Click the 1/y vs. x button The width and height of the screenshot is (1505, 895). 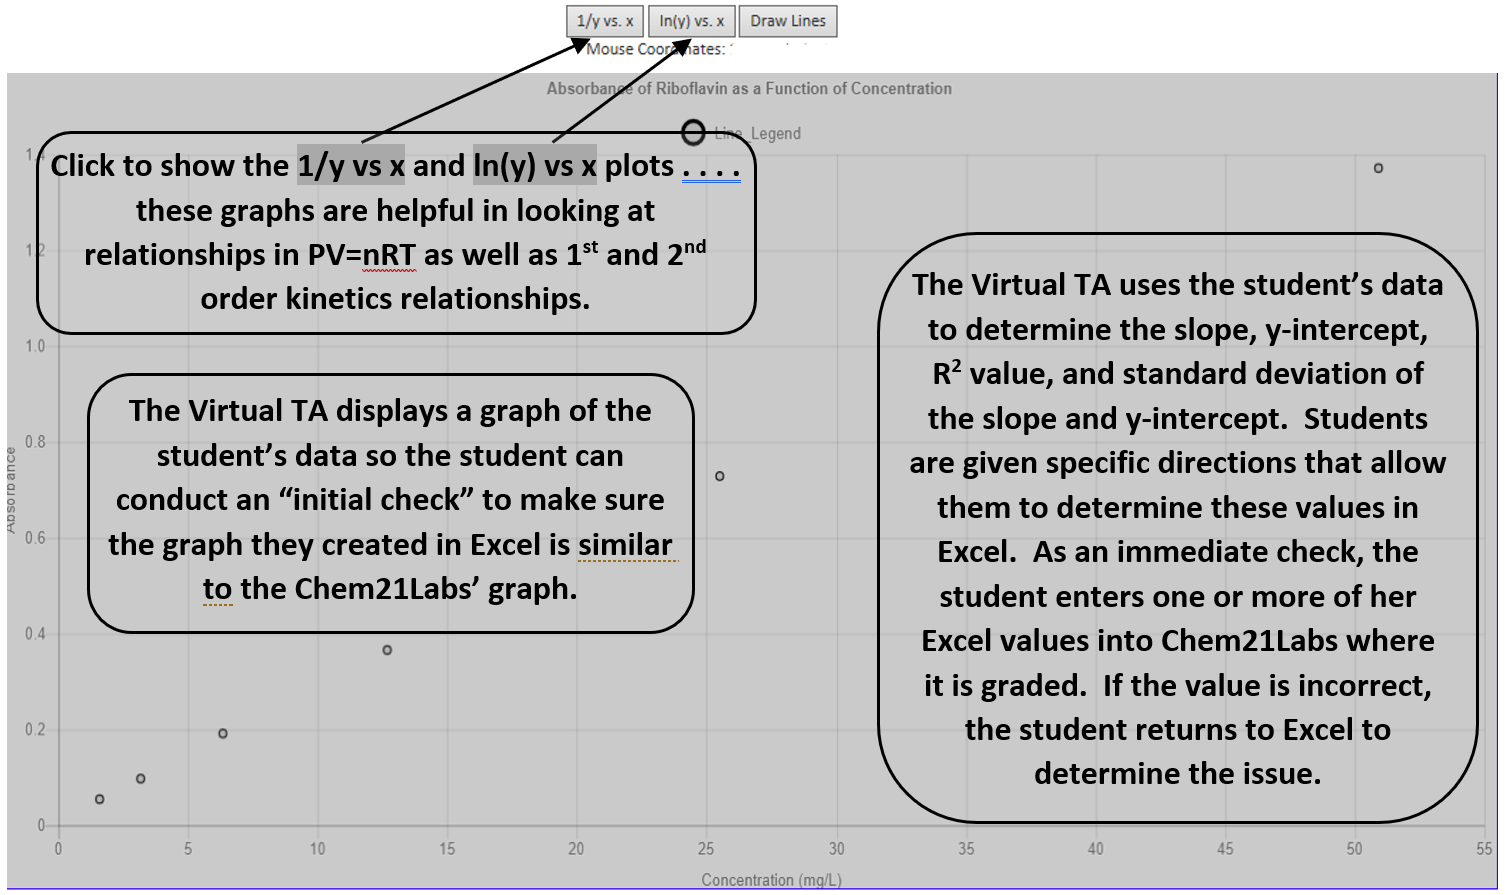click(x=605, y=21)
